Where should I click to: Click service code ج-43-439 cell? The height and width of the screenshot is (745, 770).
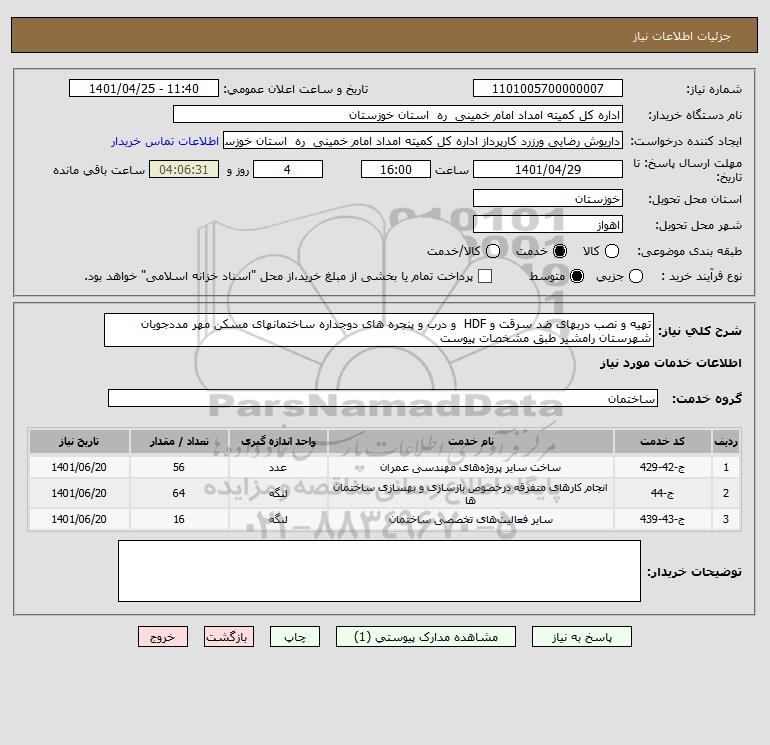[x=662, y=519]
